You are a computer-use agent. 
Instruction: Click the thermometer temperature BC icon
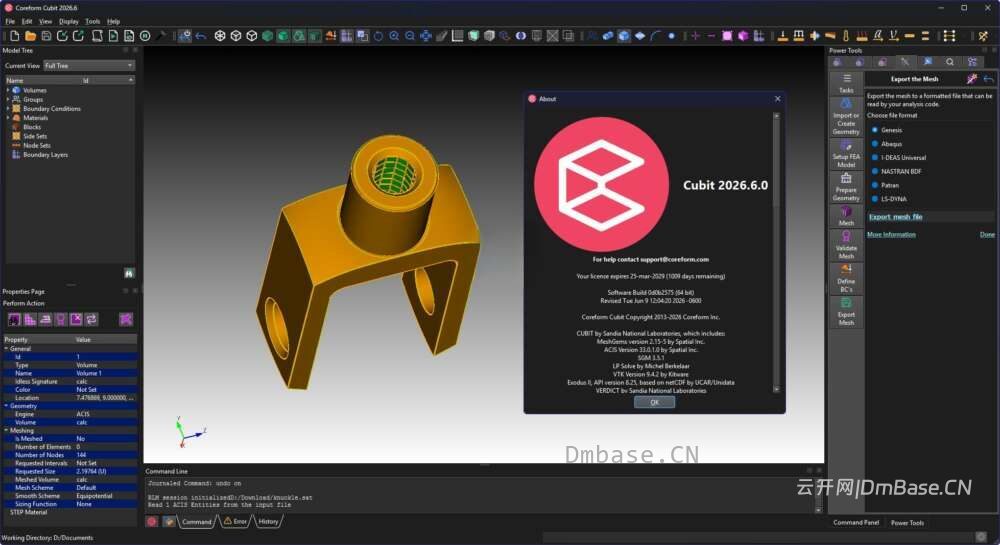click(846, 36)
